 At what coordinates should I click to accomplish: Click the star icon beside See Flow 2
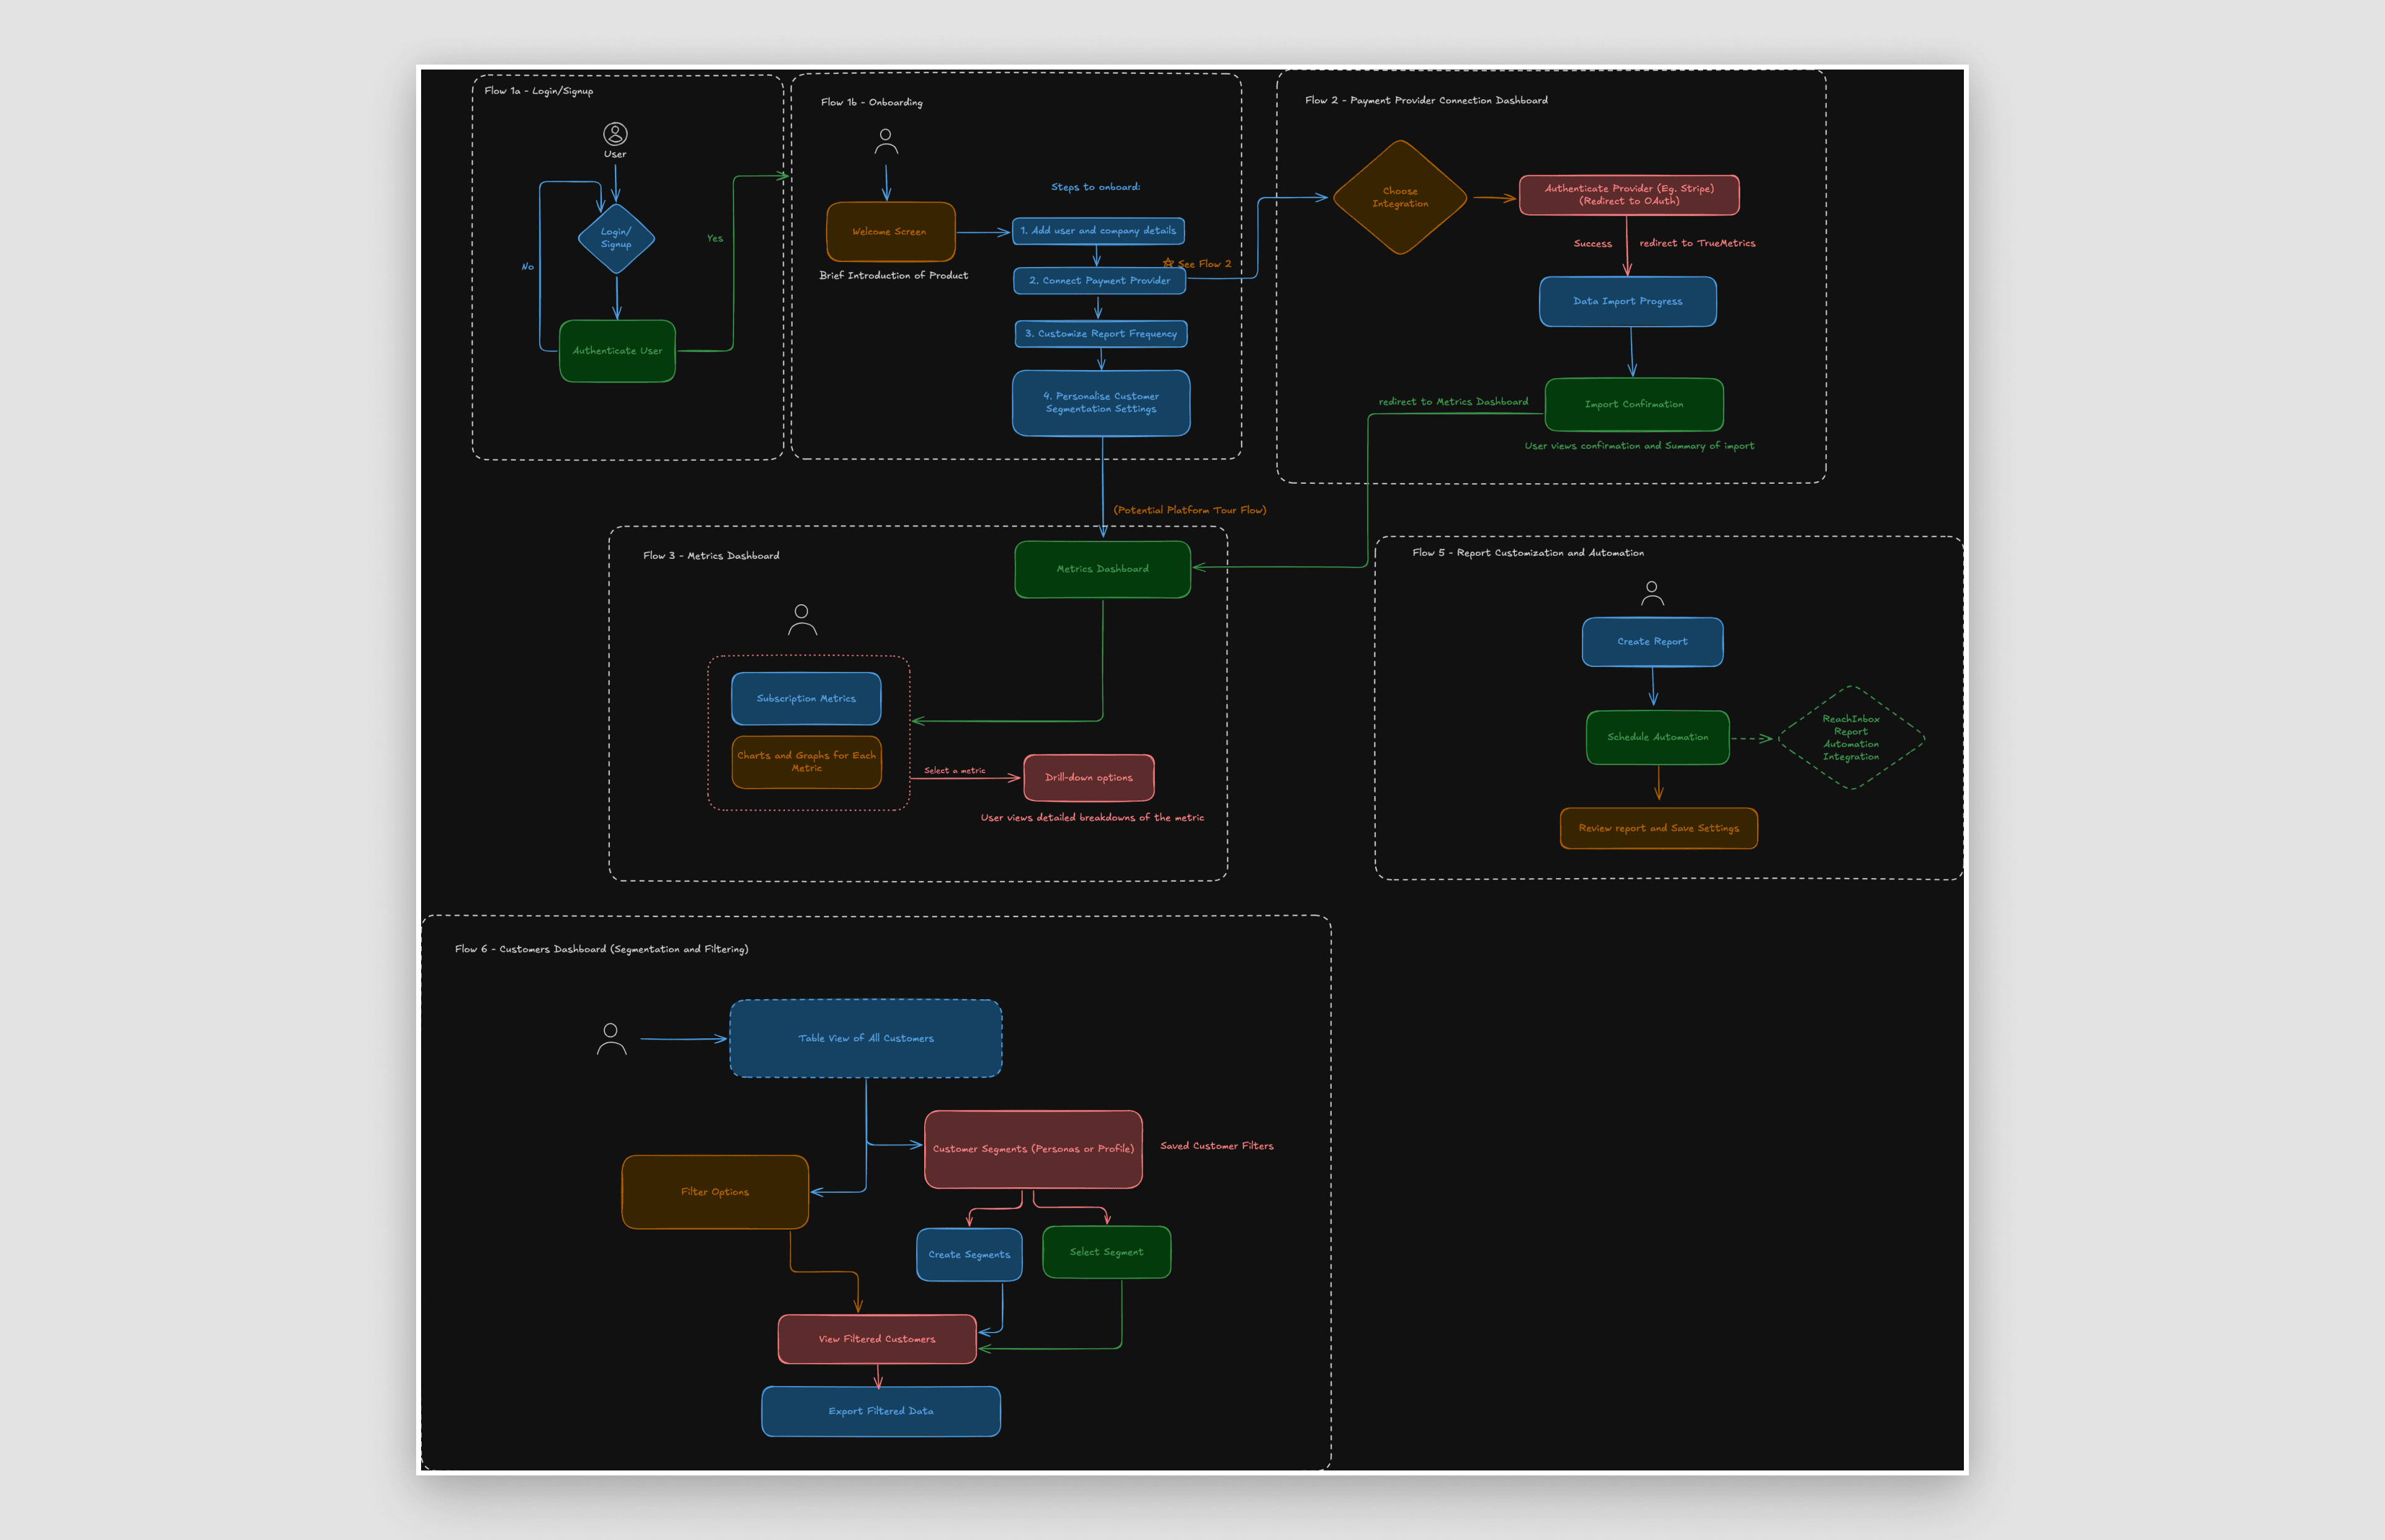(1168, 263)
